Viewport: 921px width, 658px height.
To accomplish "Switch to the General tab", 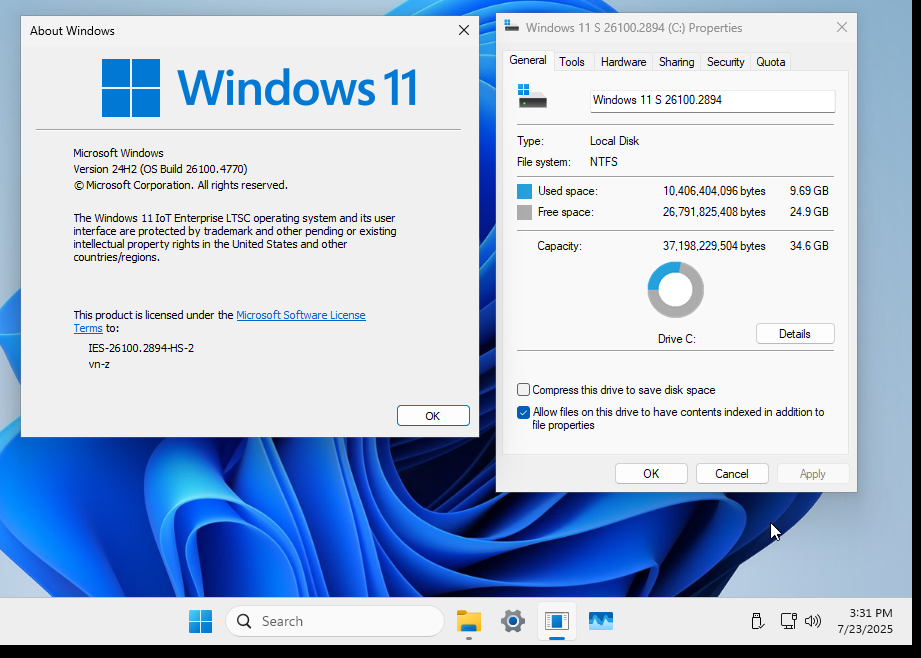I will coord(527,60).
